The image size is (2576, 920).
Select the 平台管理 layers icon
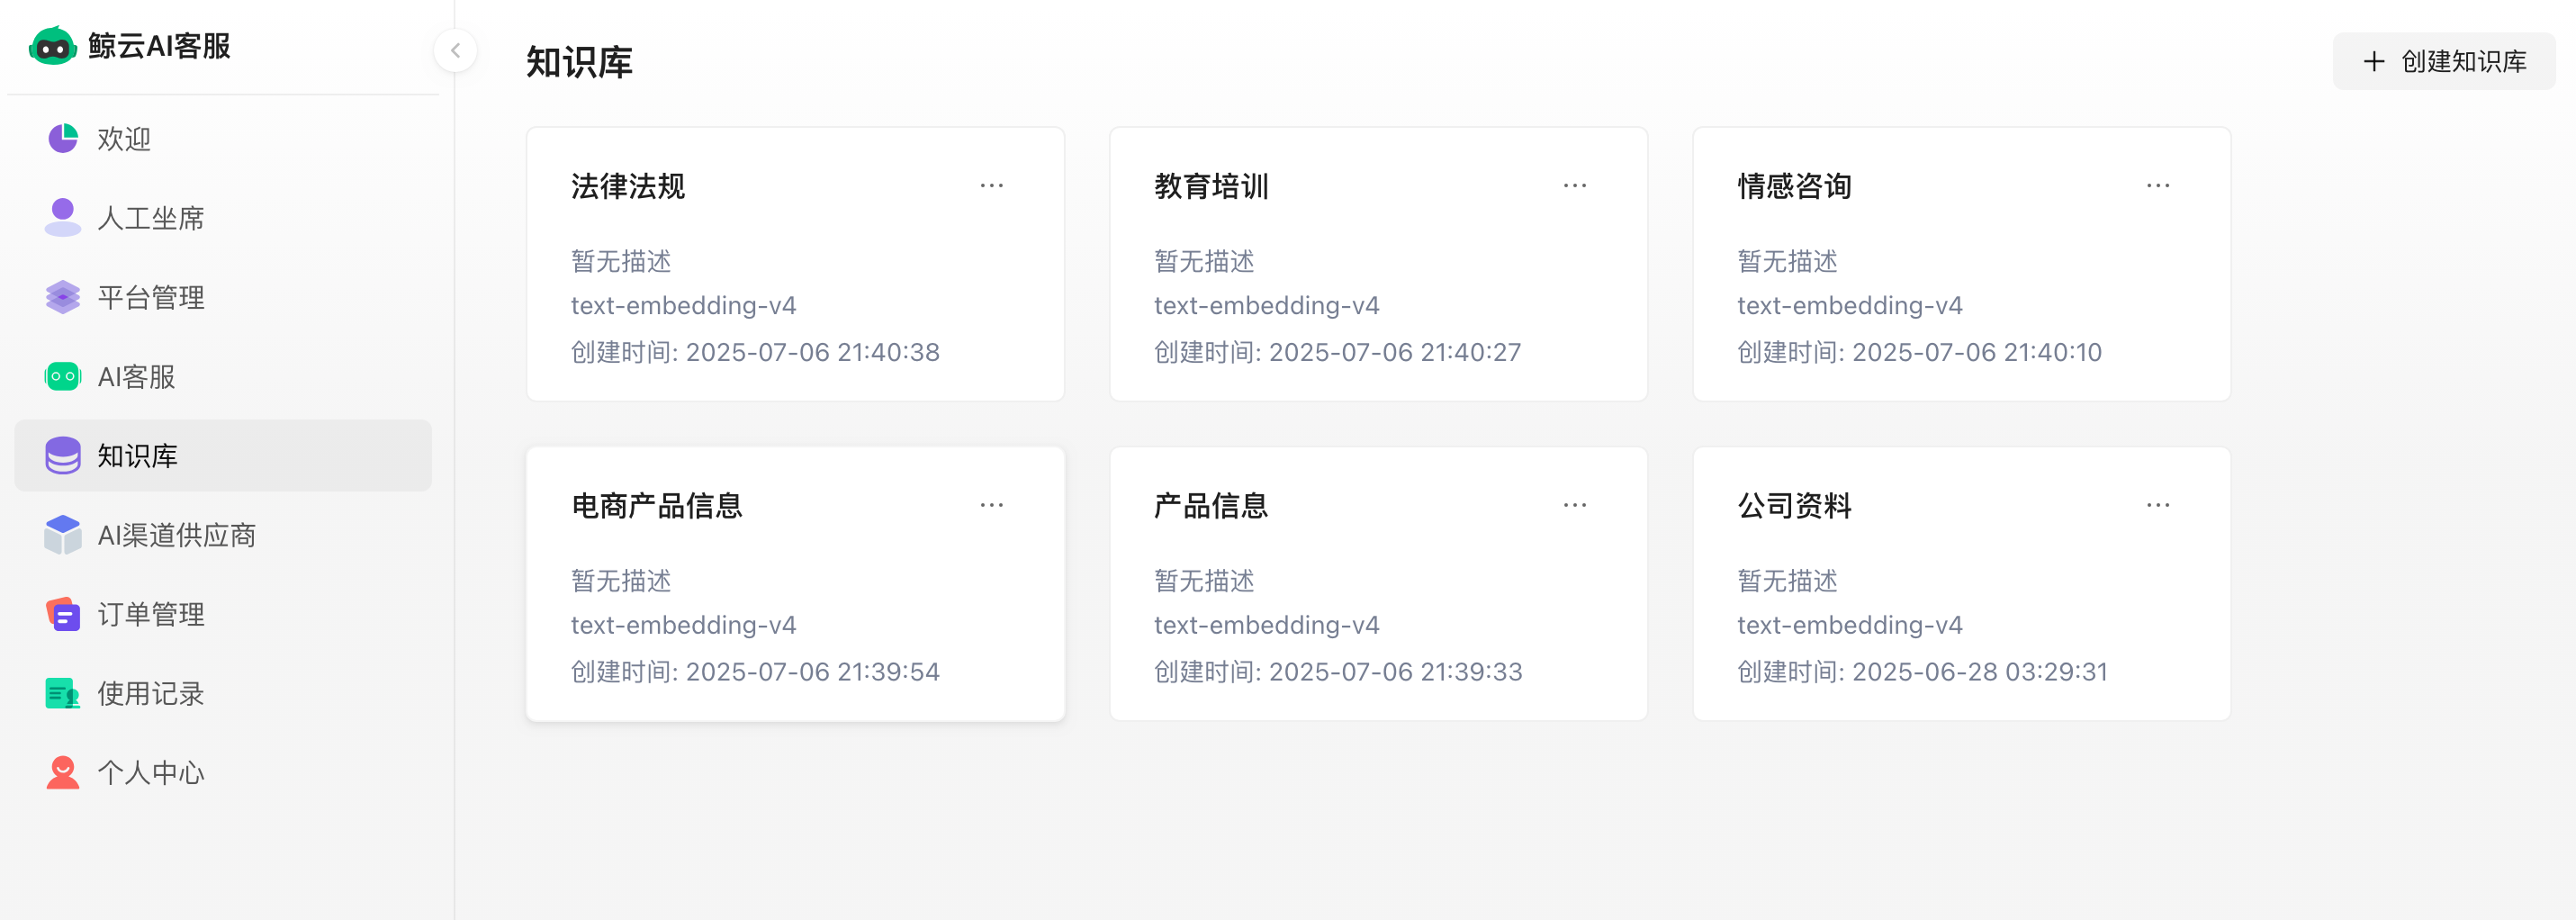63,297
